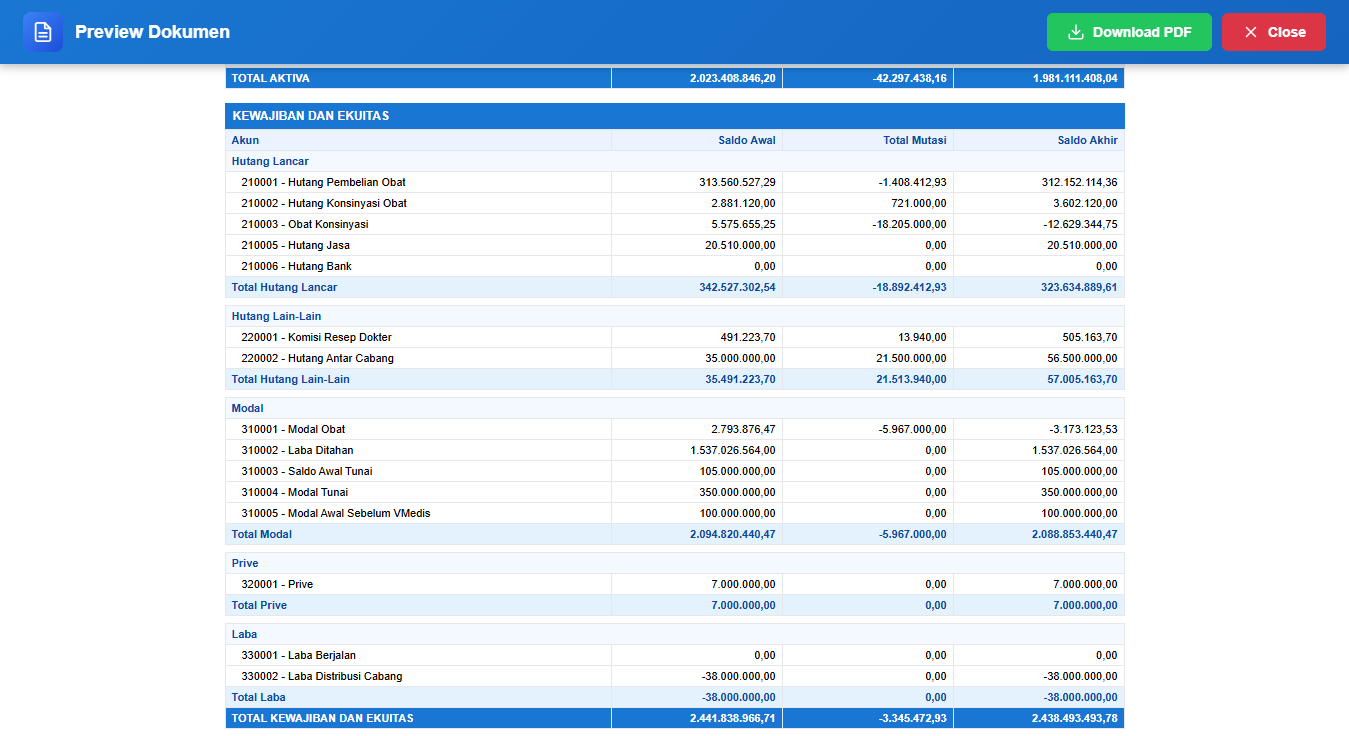Click the Total Hutang Lancar summary row
The image size is (1349, 736).
click(x=675, y=287)
